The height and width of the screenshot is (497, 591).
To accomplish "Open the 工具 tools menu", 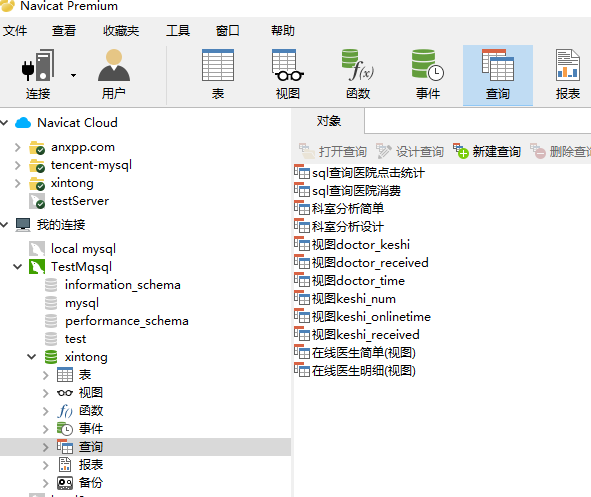I will 178,31.
